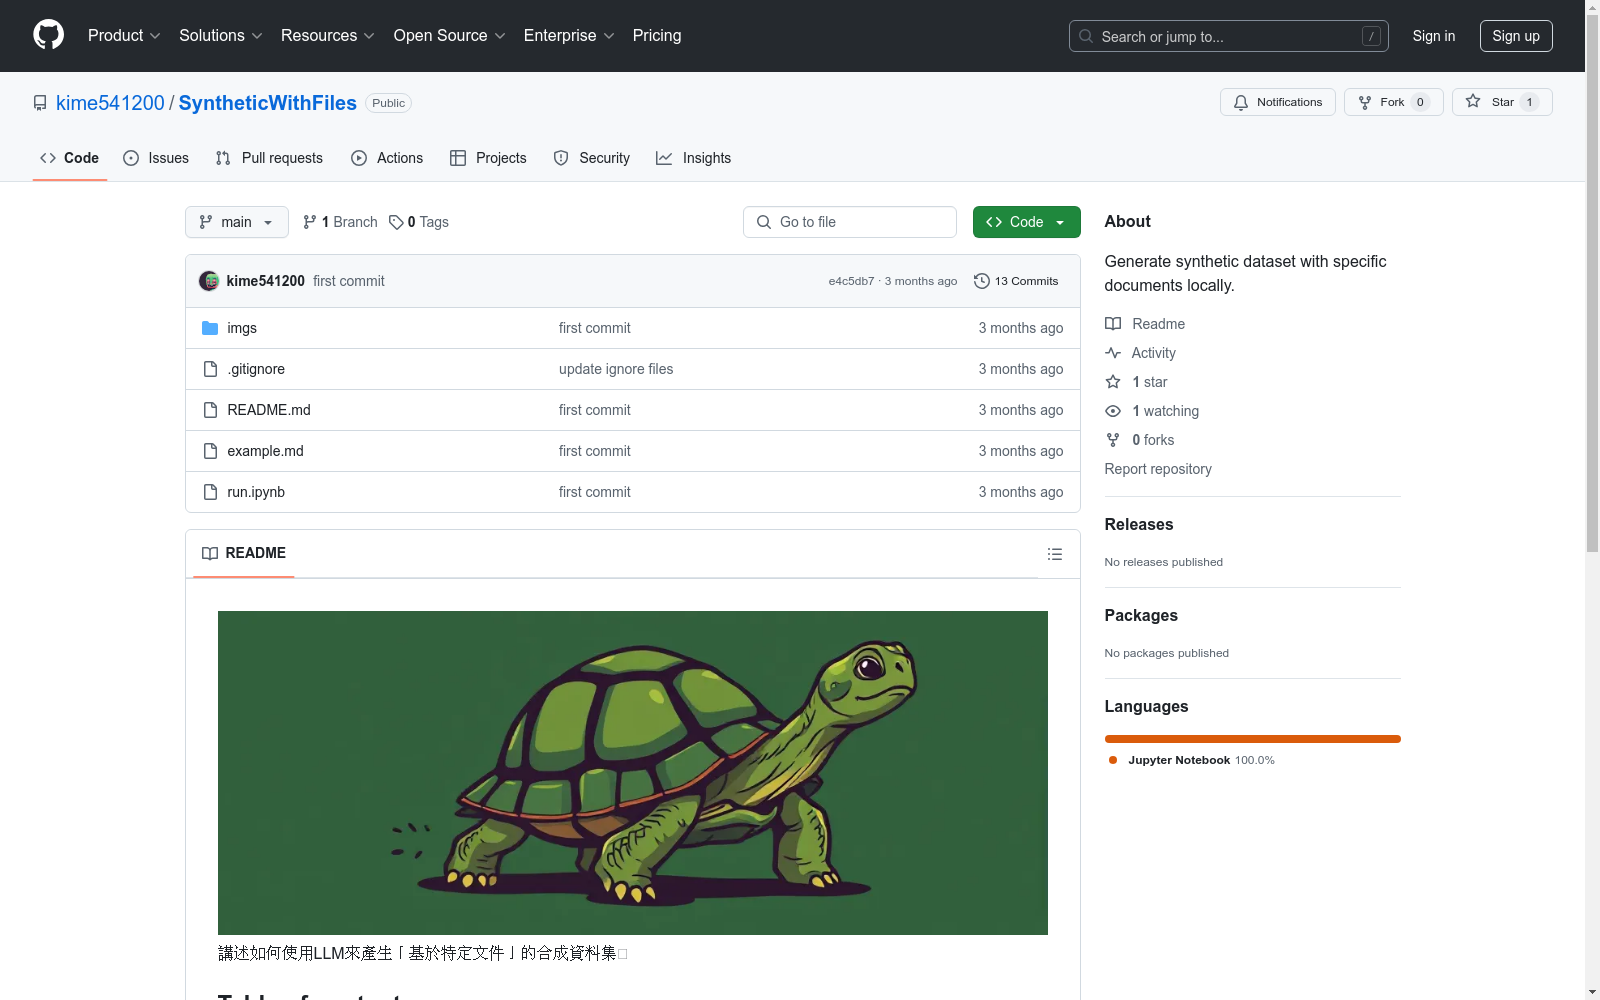Open the green Code dropdown button
Viewport: 1600px width, 1000px height.
coord(1026,222)
